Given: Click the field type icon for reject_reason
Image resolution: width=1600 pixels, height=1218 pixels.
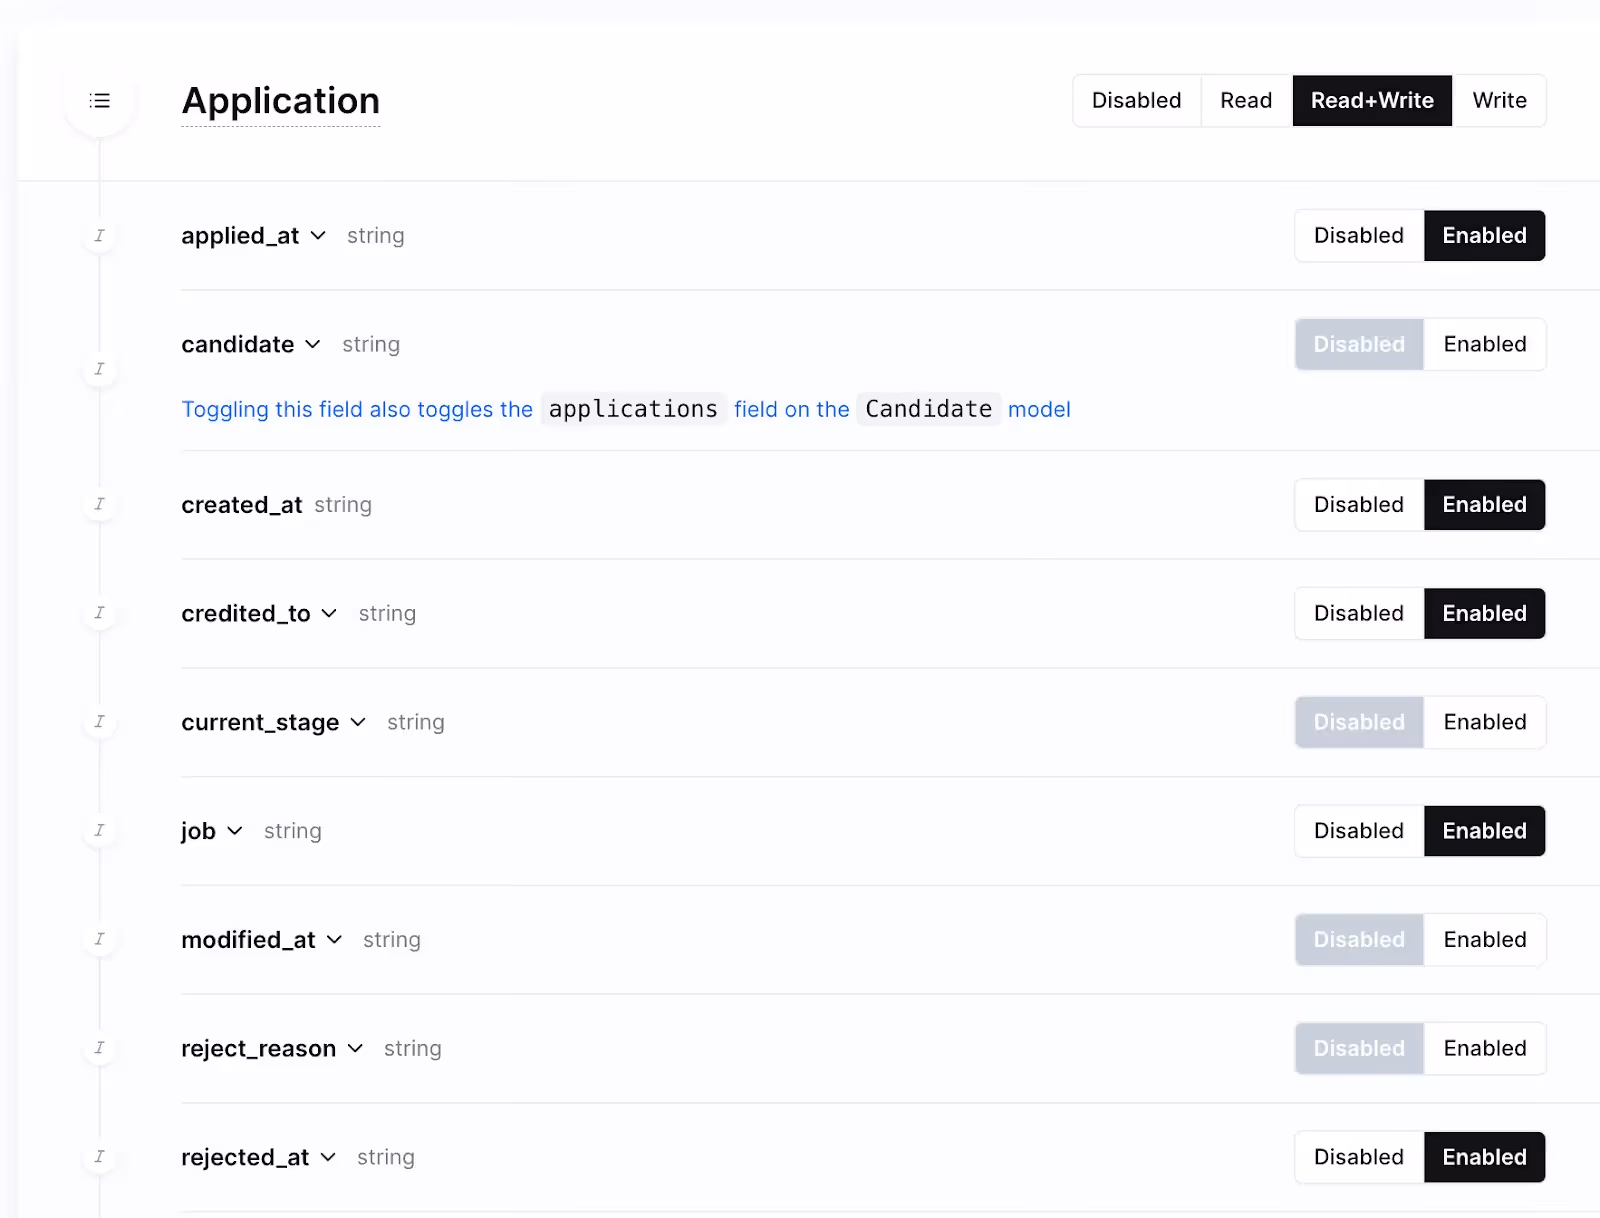Looking at the screenshot, I should coord(99,1048).
